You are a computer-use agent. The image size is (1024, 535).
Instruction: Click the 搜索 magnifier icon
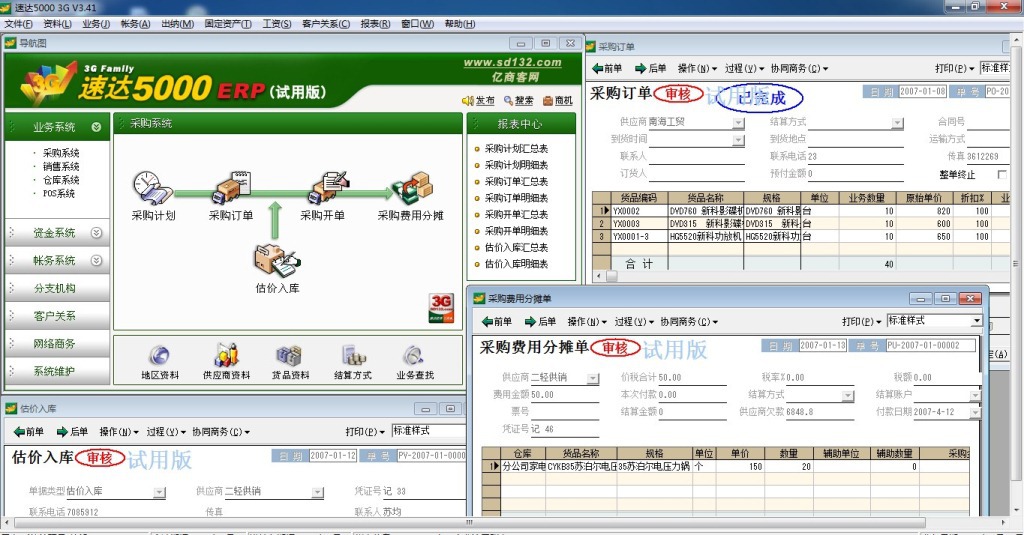[509, 101]
